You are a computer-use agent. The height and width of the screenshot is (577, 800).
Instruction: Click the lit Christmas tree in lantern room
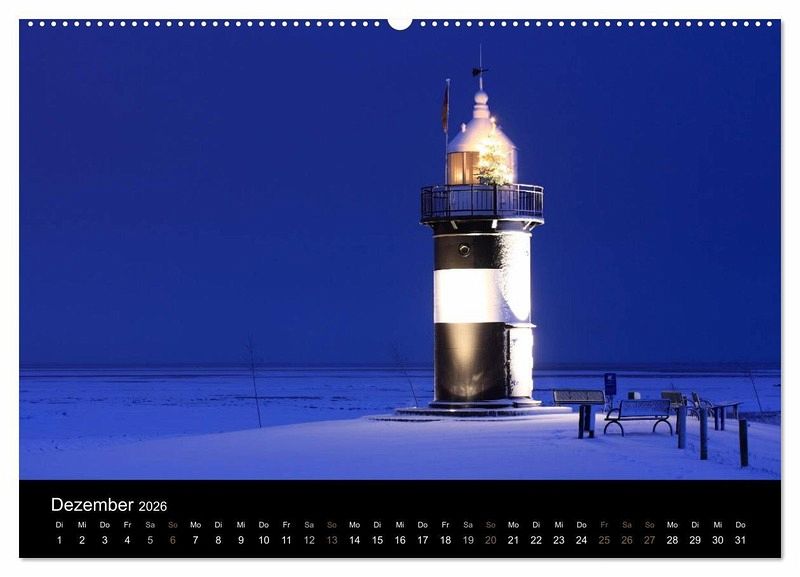pos(493,162)
